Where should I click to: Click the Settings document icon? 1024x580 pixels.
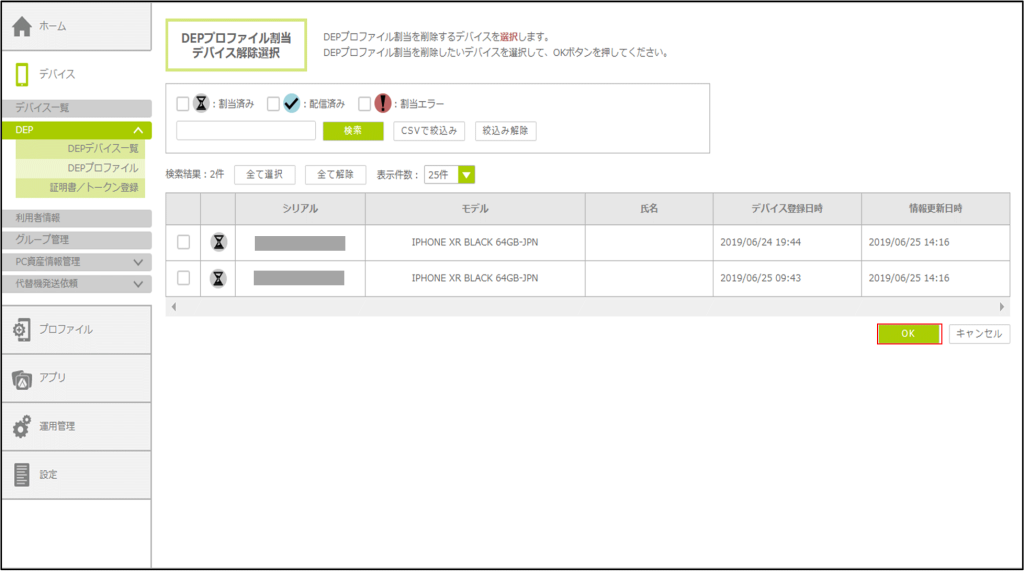click(22, 475)
